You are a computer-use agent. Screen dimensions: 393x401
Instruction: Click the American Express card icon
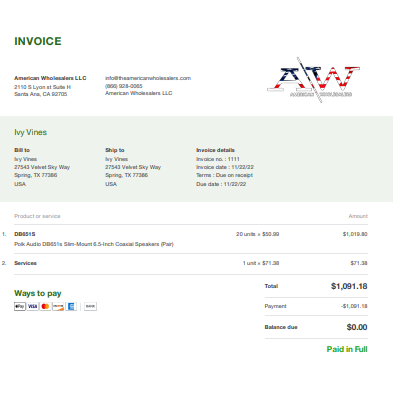coord(71,306)
